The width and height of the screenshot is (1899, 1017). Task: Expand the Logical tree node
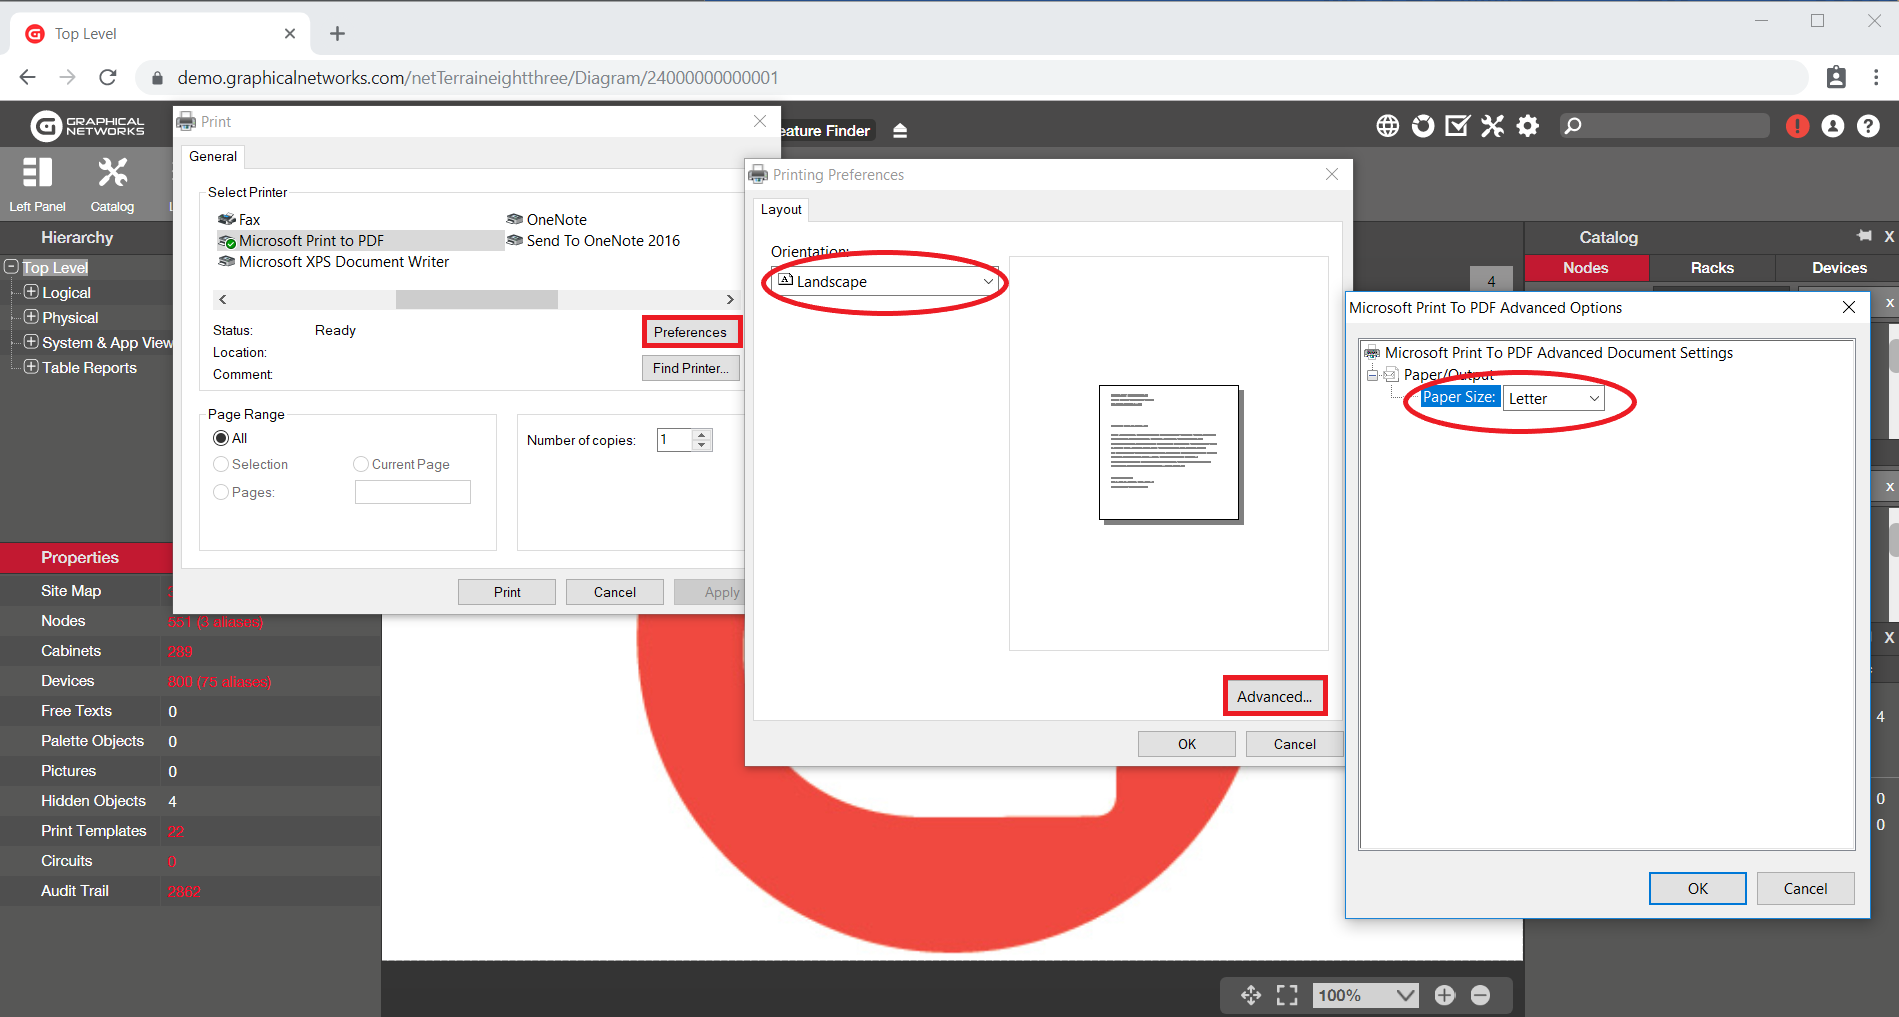pyautogui.click(x=31, y=292)
